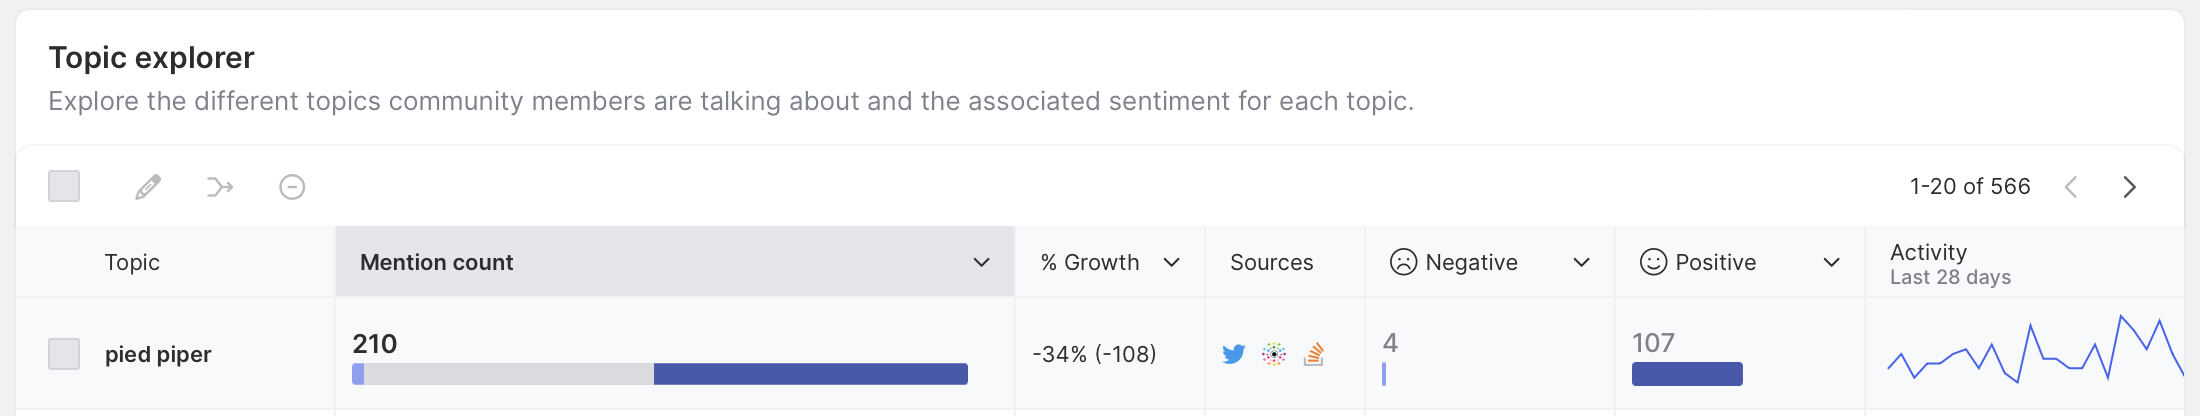This screenshot has height=416, width=2200.
Task: Open the Positive column dropdown arrow
Action: coord(1831,262)
